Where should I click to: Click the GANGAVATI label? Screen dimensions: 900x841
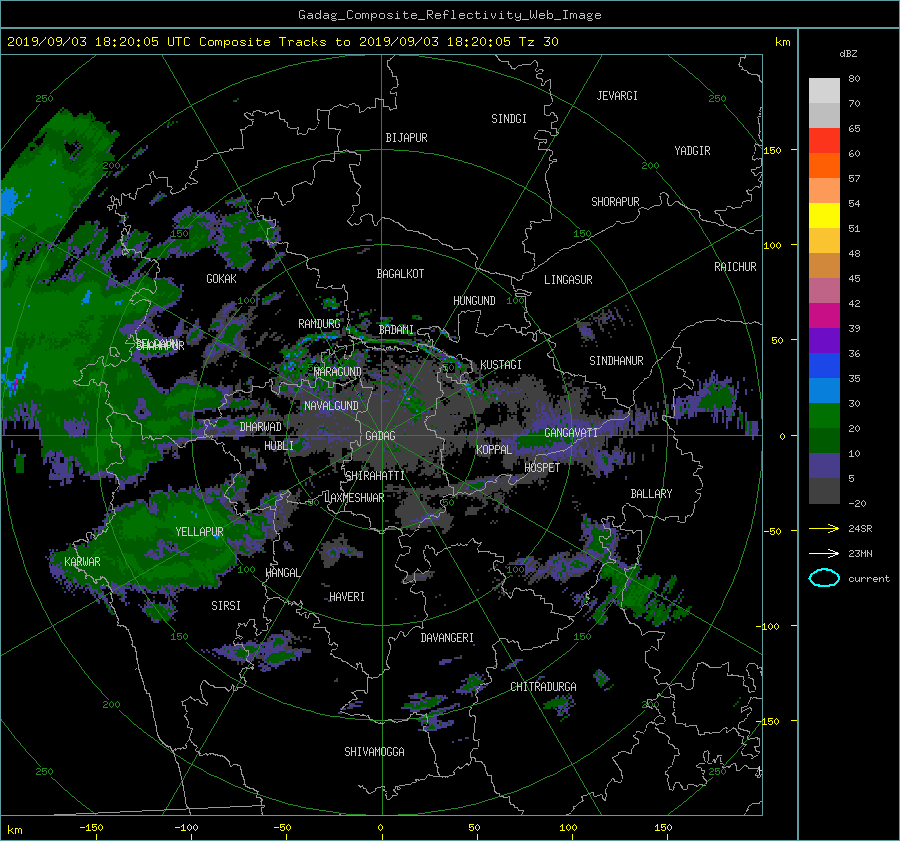571,432
